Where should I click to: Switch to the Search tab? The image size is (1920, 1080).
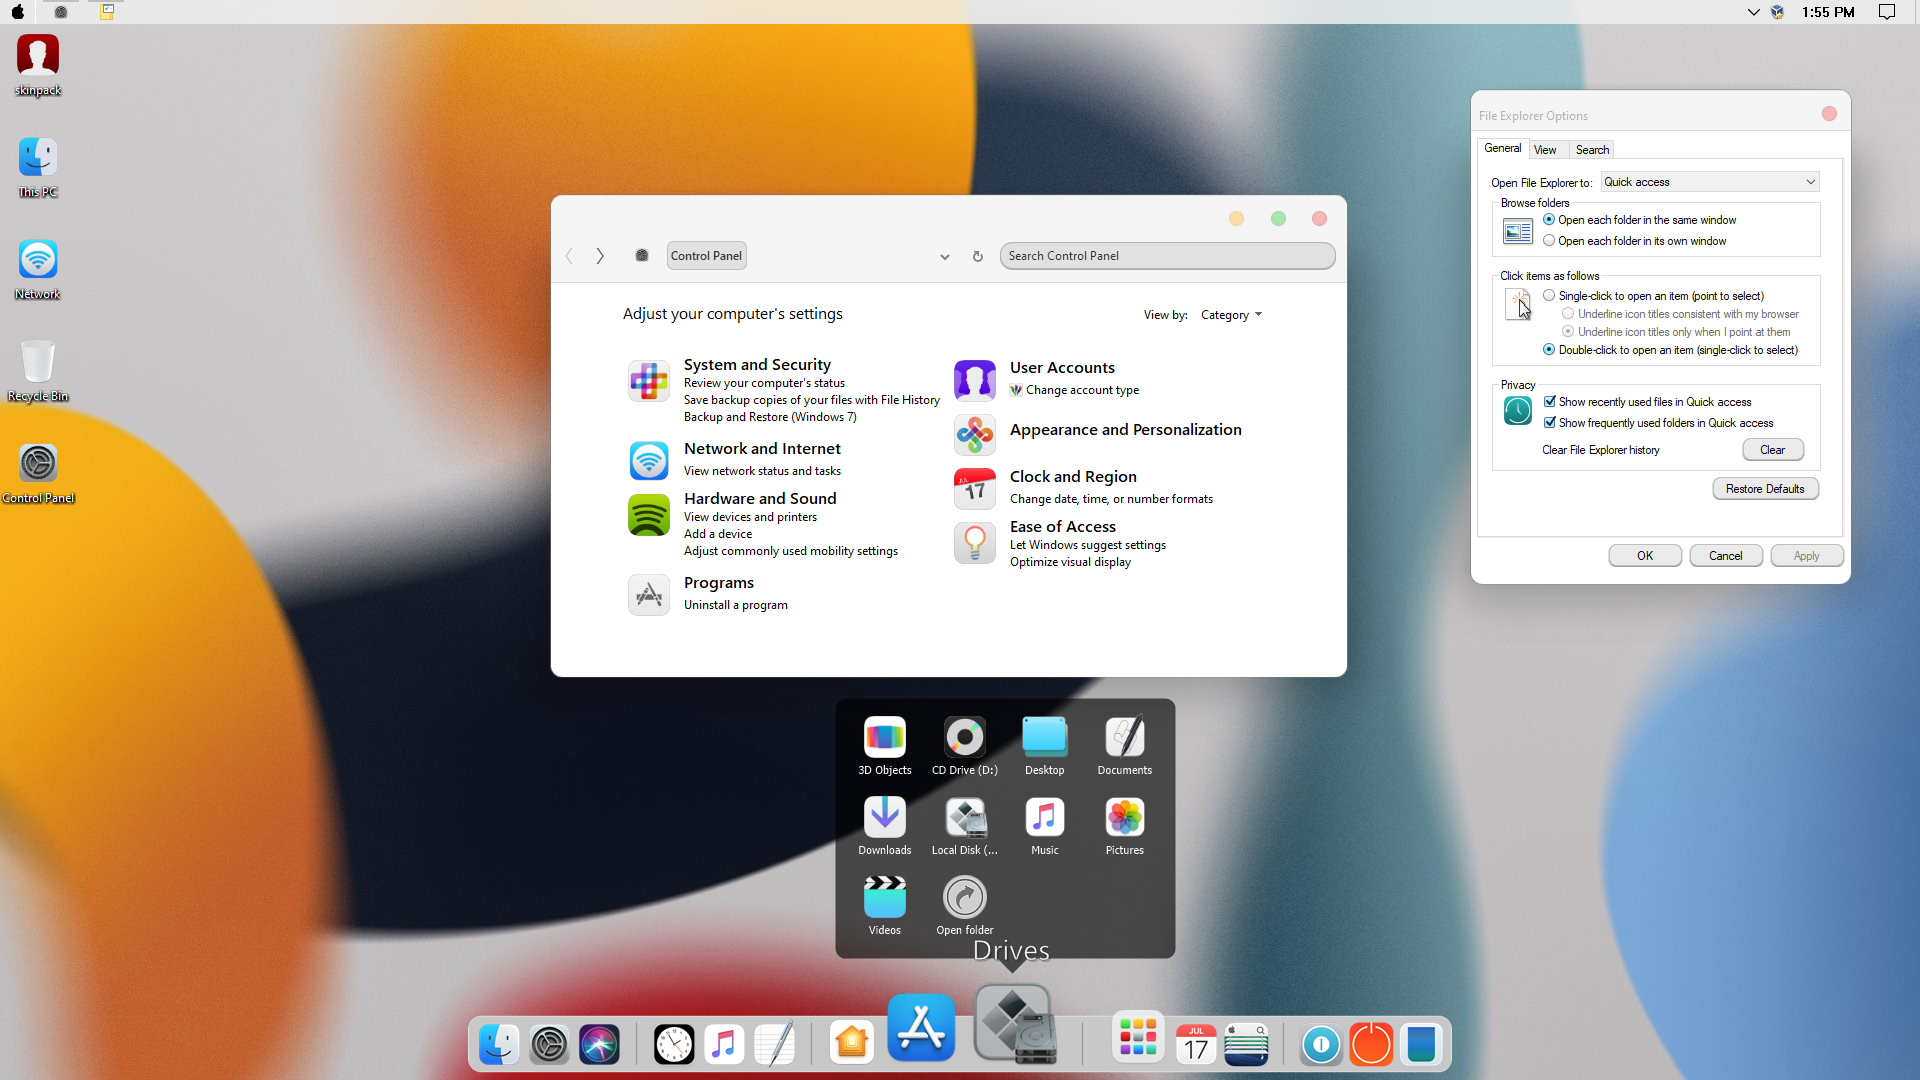(1592, 150)
